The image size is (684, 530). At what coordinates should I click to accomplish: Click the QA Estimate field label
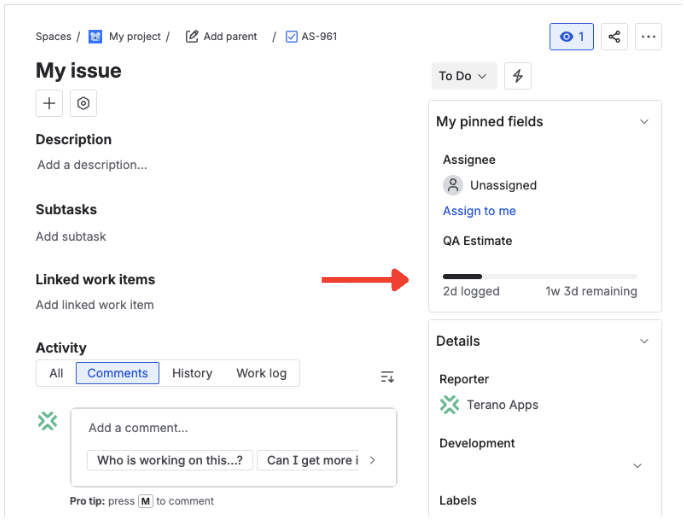click(477, 241)
